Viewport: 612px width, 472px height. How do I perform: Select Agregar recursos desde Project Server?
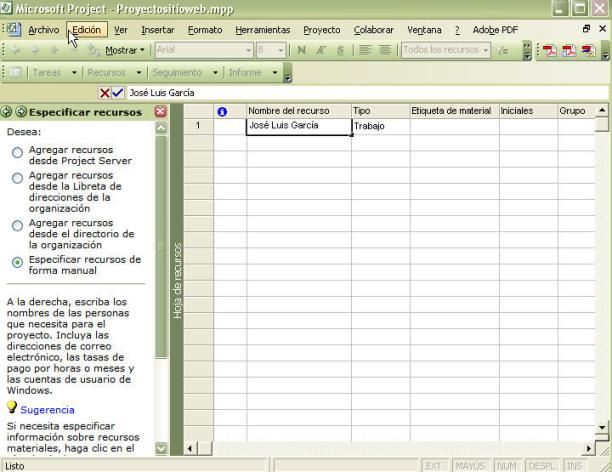click(x=17, y=153)
